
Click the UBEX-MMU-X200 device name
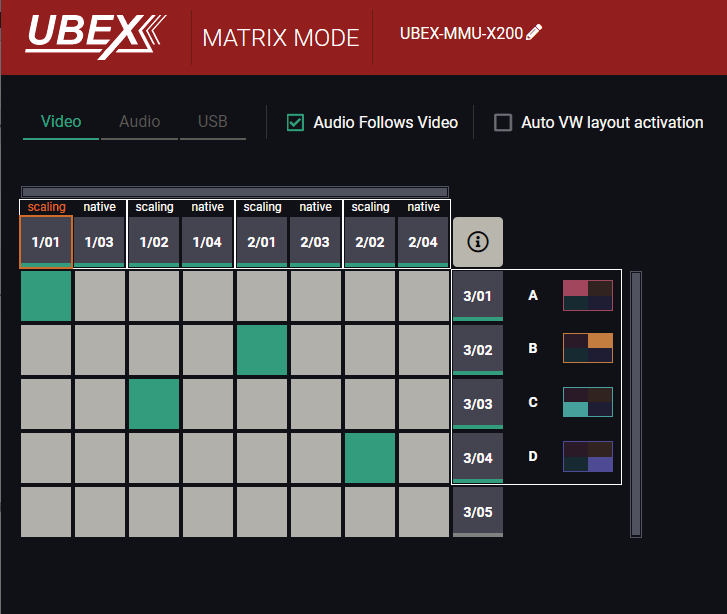[x=461, y=33]
